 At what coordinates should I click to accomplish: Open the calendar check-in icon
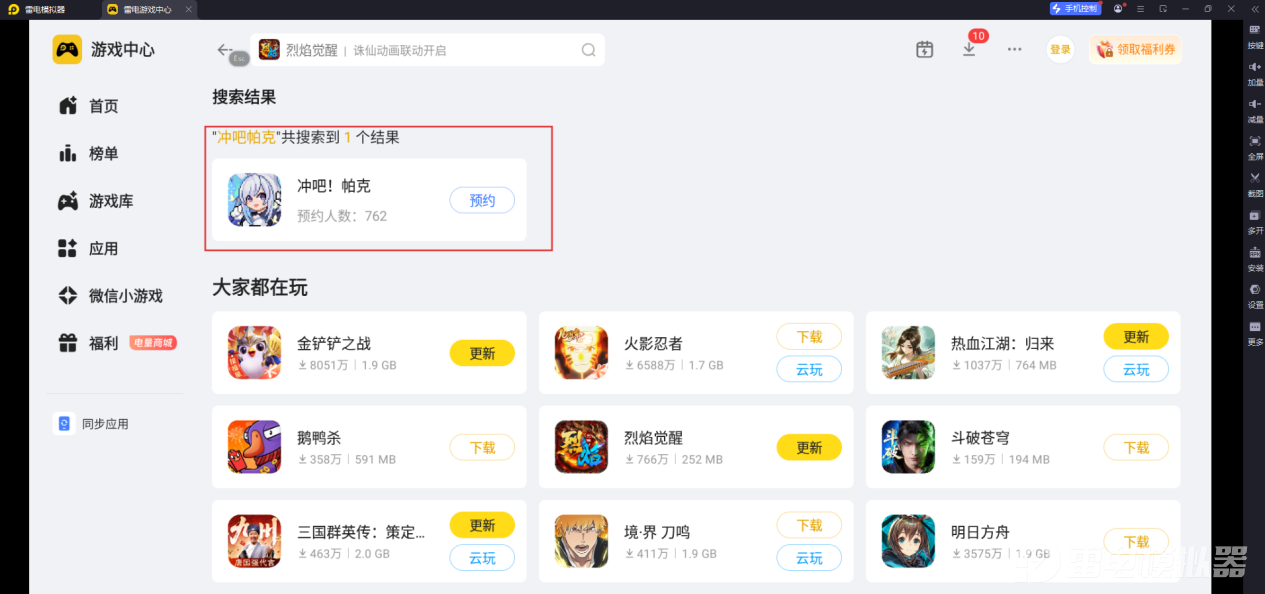(925, 49)
